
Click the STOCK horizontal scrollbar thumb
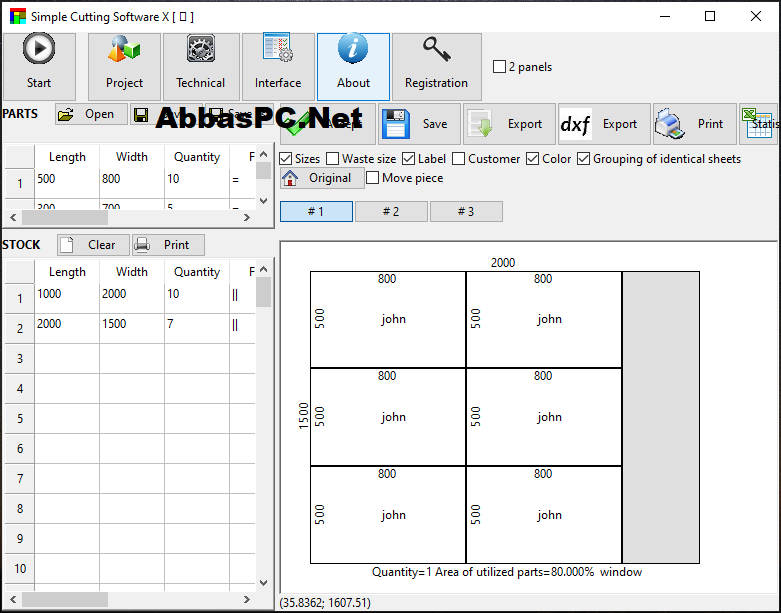(65, 600)
